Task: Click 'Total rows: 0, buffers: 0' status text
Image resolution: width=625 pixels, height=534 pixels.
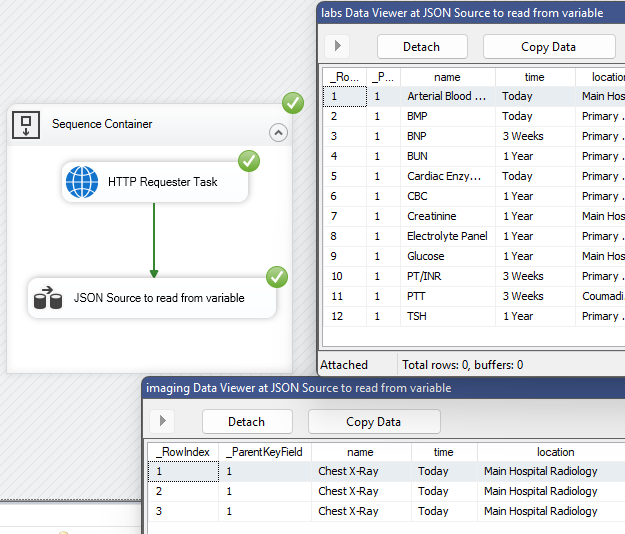Action: [x=462, y=365]
